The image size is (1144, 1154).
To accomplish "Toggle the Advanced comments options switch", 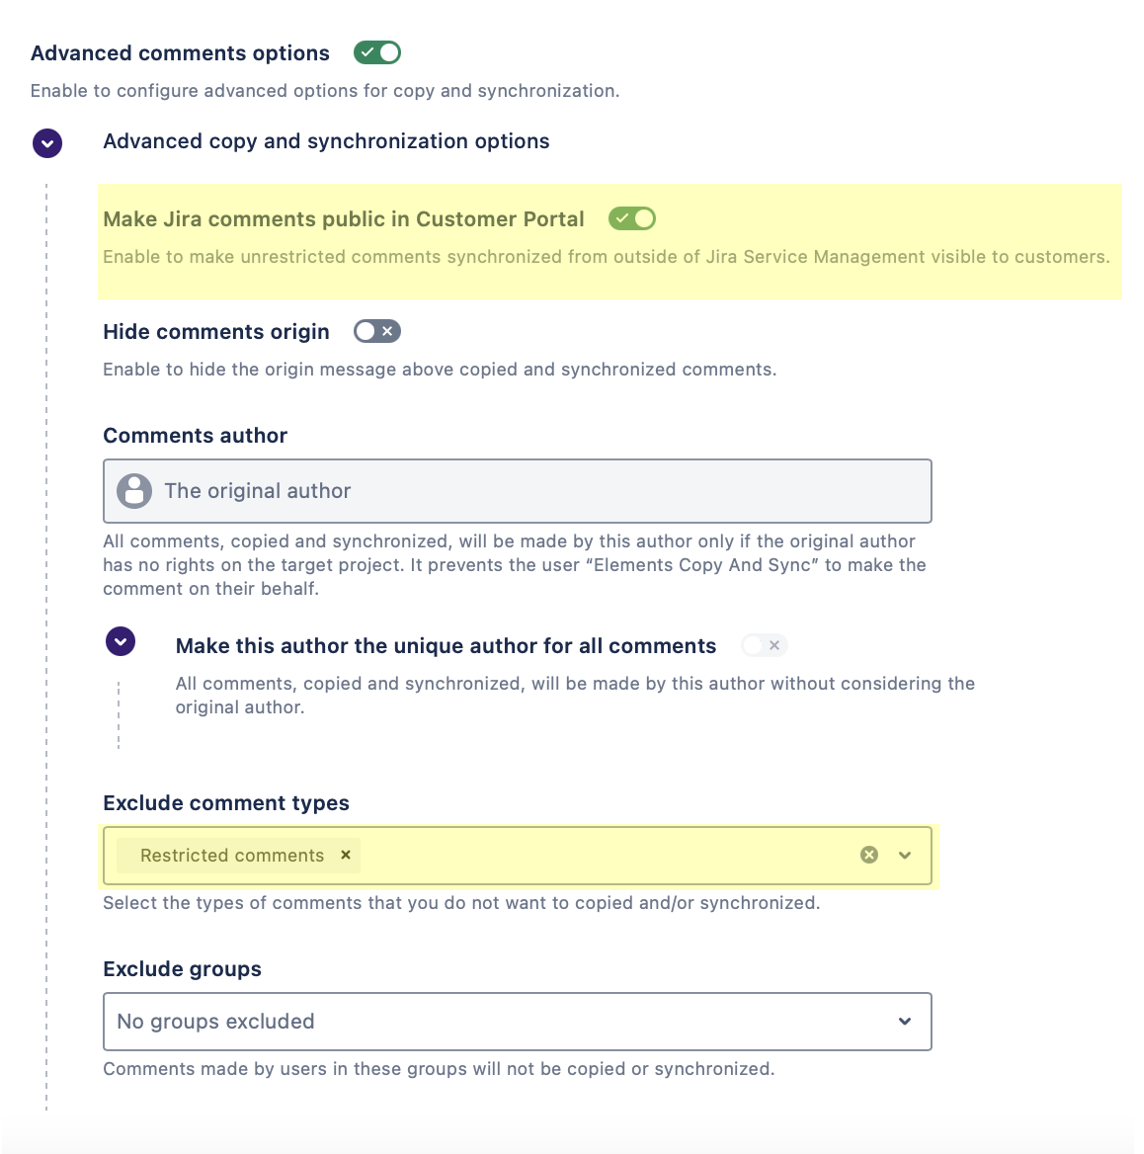I will coord(377,53).
